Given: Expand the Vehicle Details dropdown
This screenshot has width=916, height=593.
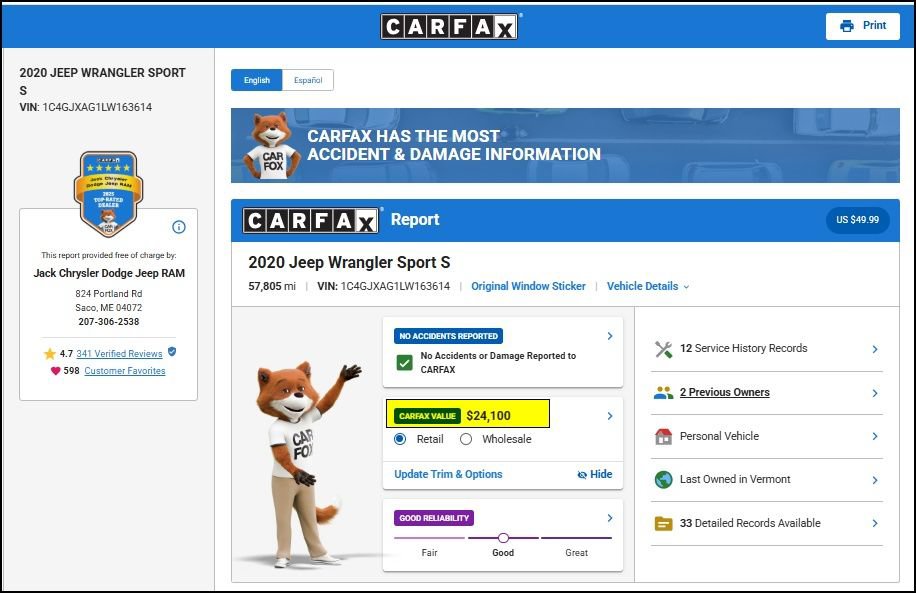Looking at the screenshot, I should (x=648, y=286).
